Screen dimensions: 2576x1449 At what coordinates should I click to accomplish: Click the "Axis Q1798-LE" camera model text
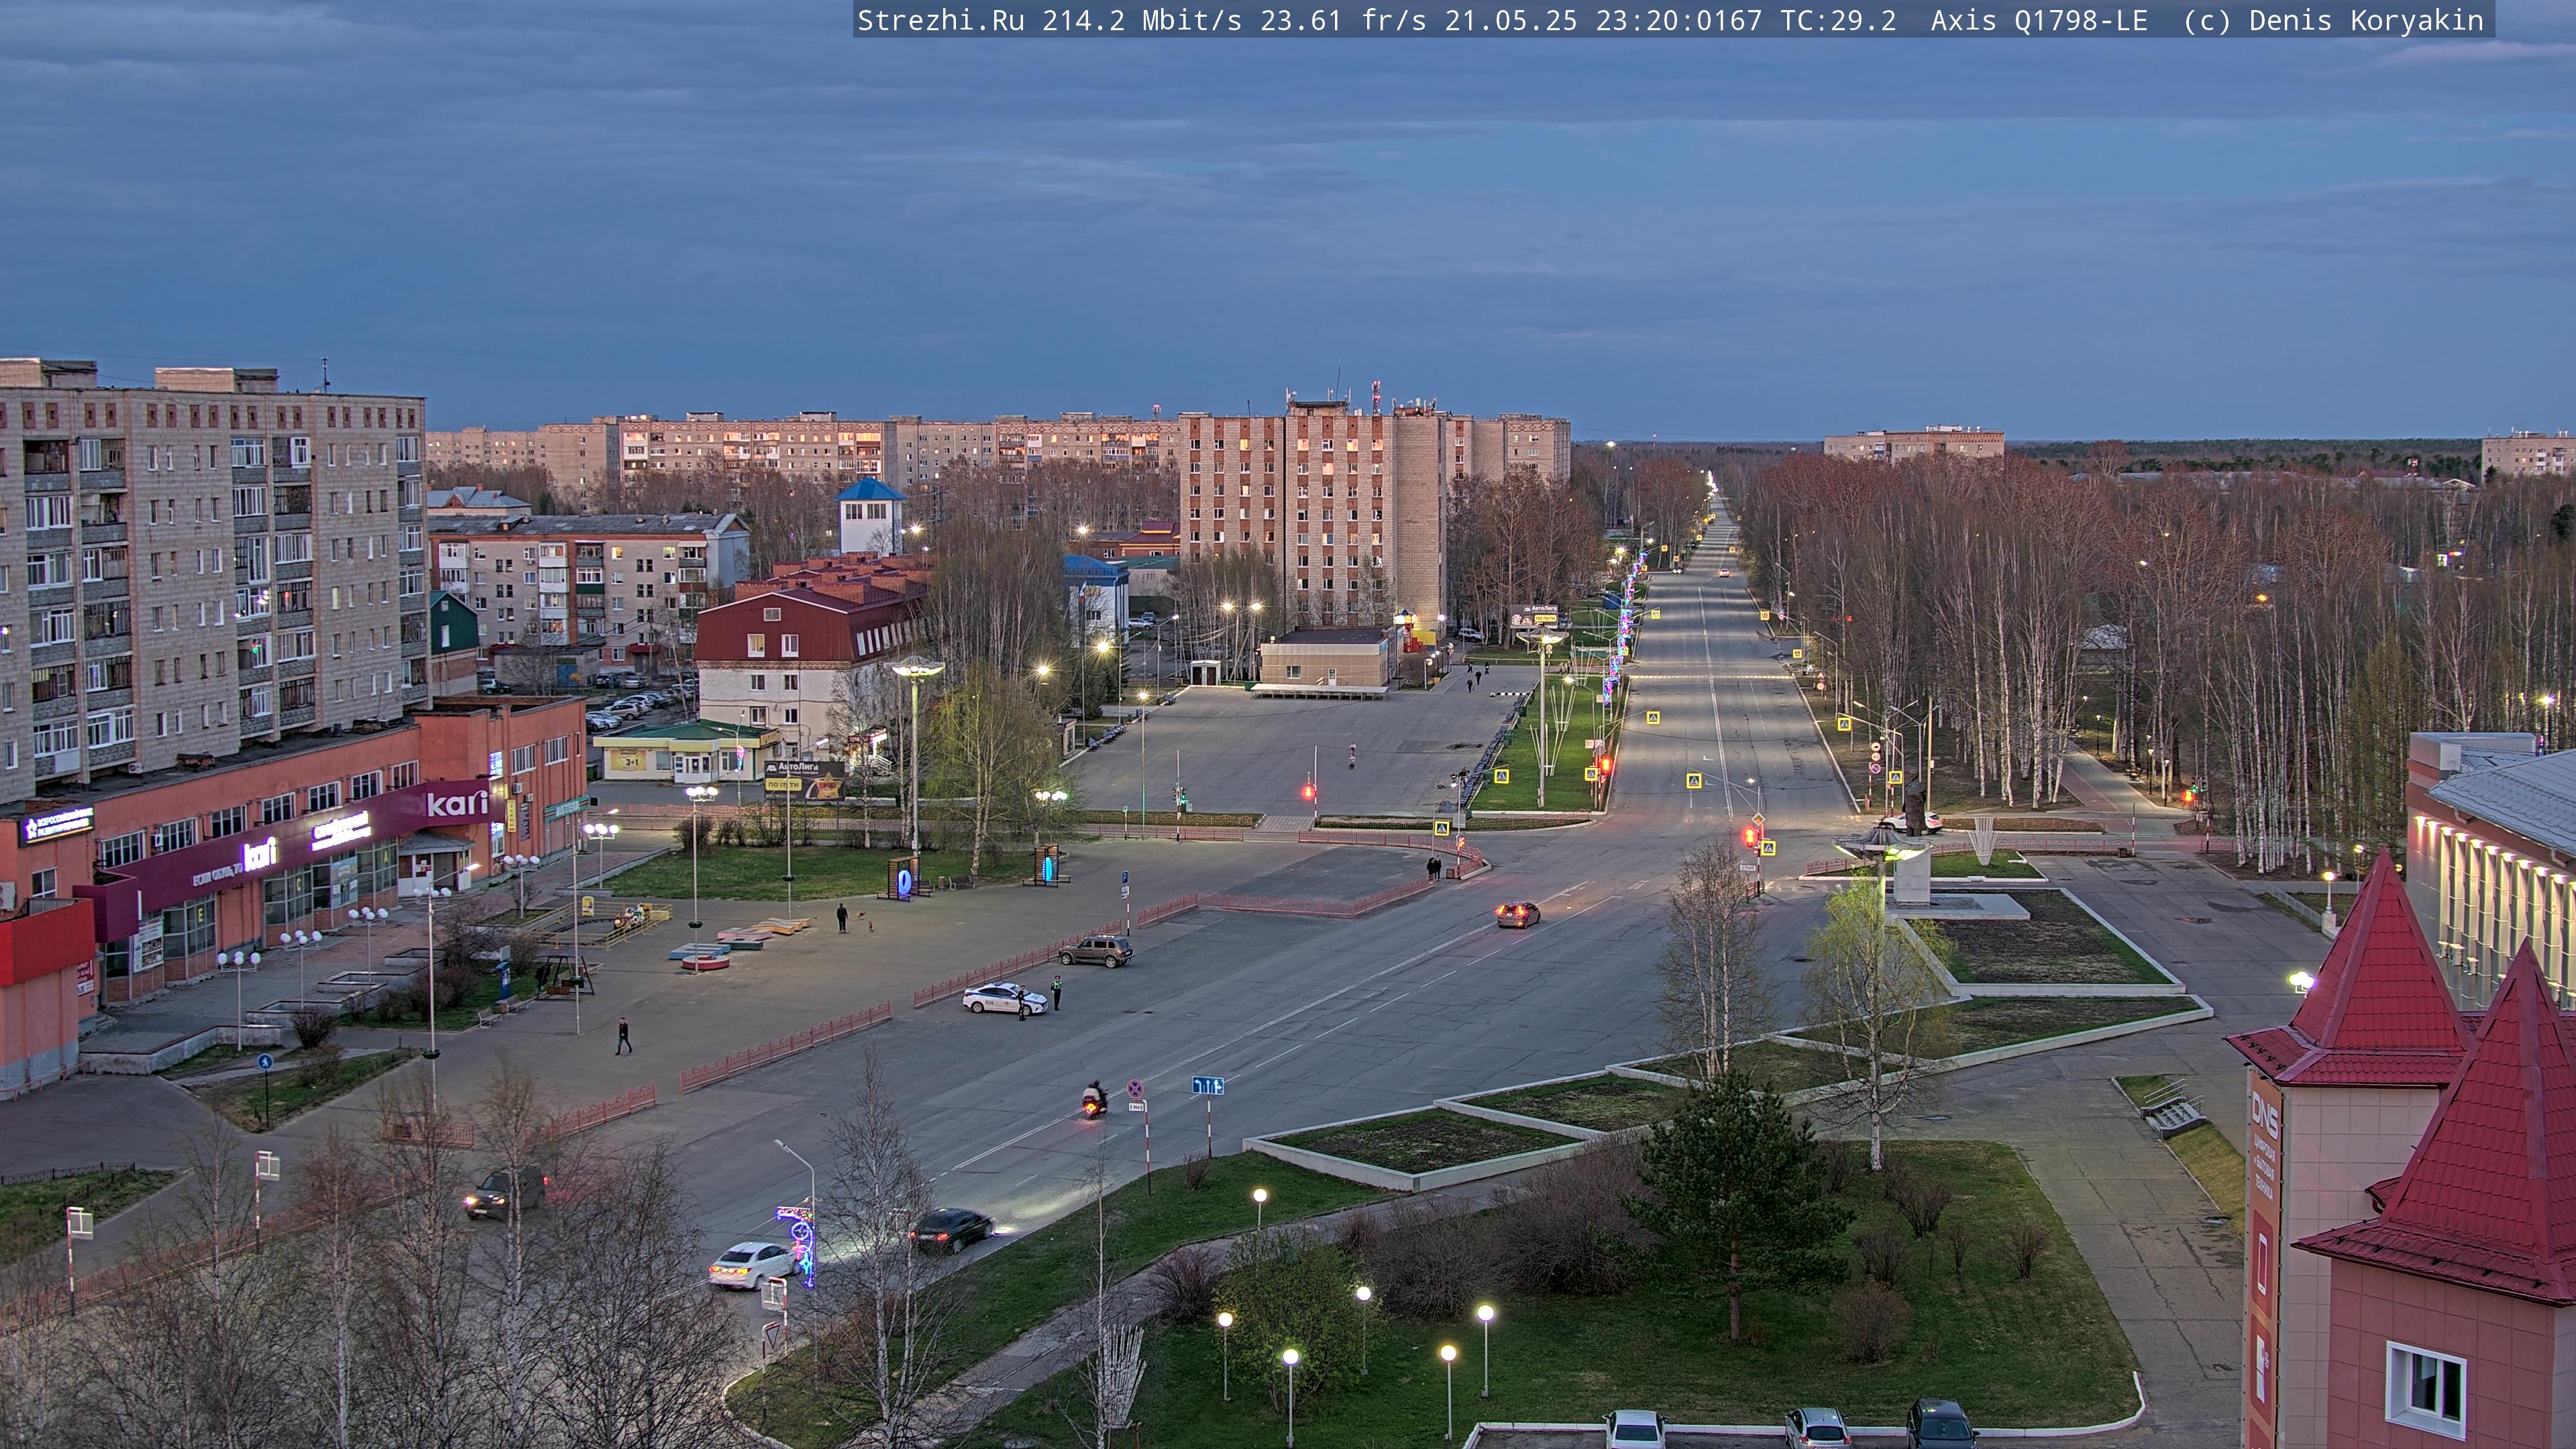click(x=2039, y=21)
